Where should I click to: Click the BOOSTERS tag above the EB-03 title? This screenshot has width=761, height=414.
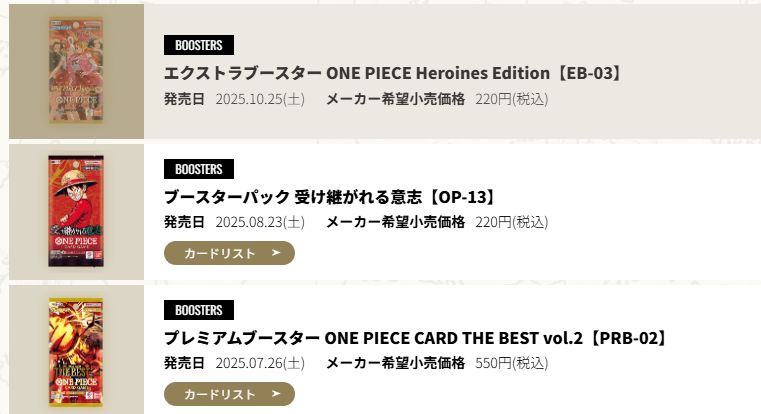tap(199, 45)
